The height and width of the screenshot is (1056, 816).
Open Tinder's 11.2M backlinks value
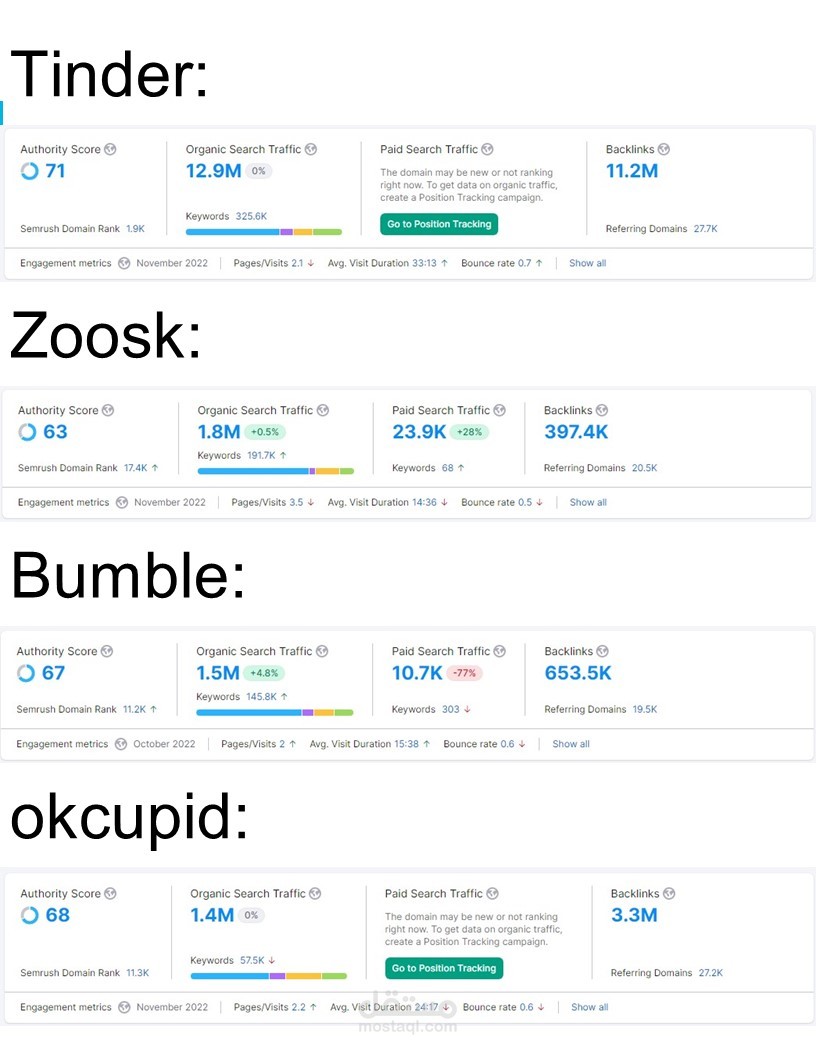(632, 171)
